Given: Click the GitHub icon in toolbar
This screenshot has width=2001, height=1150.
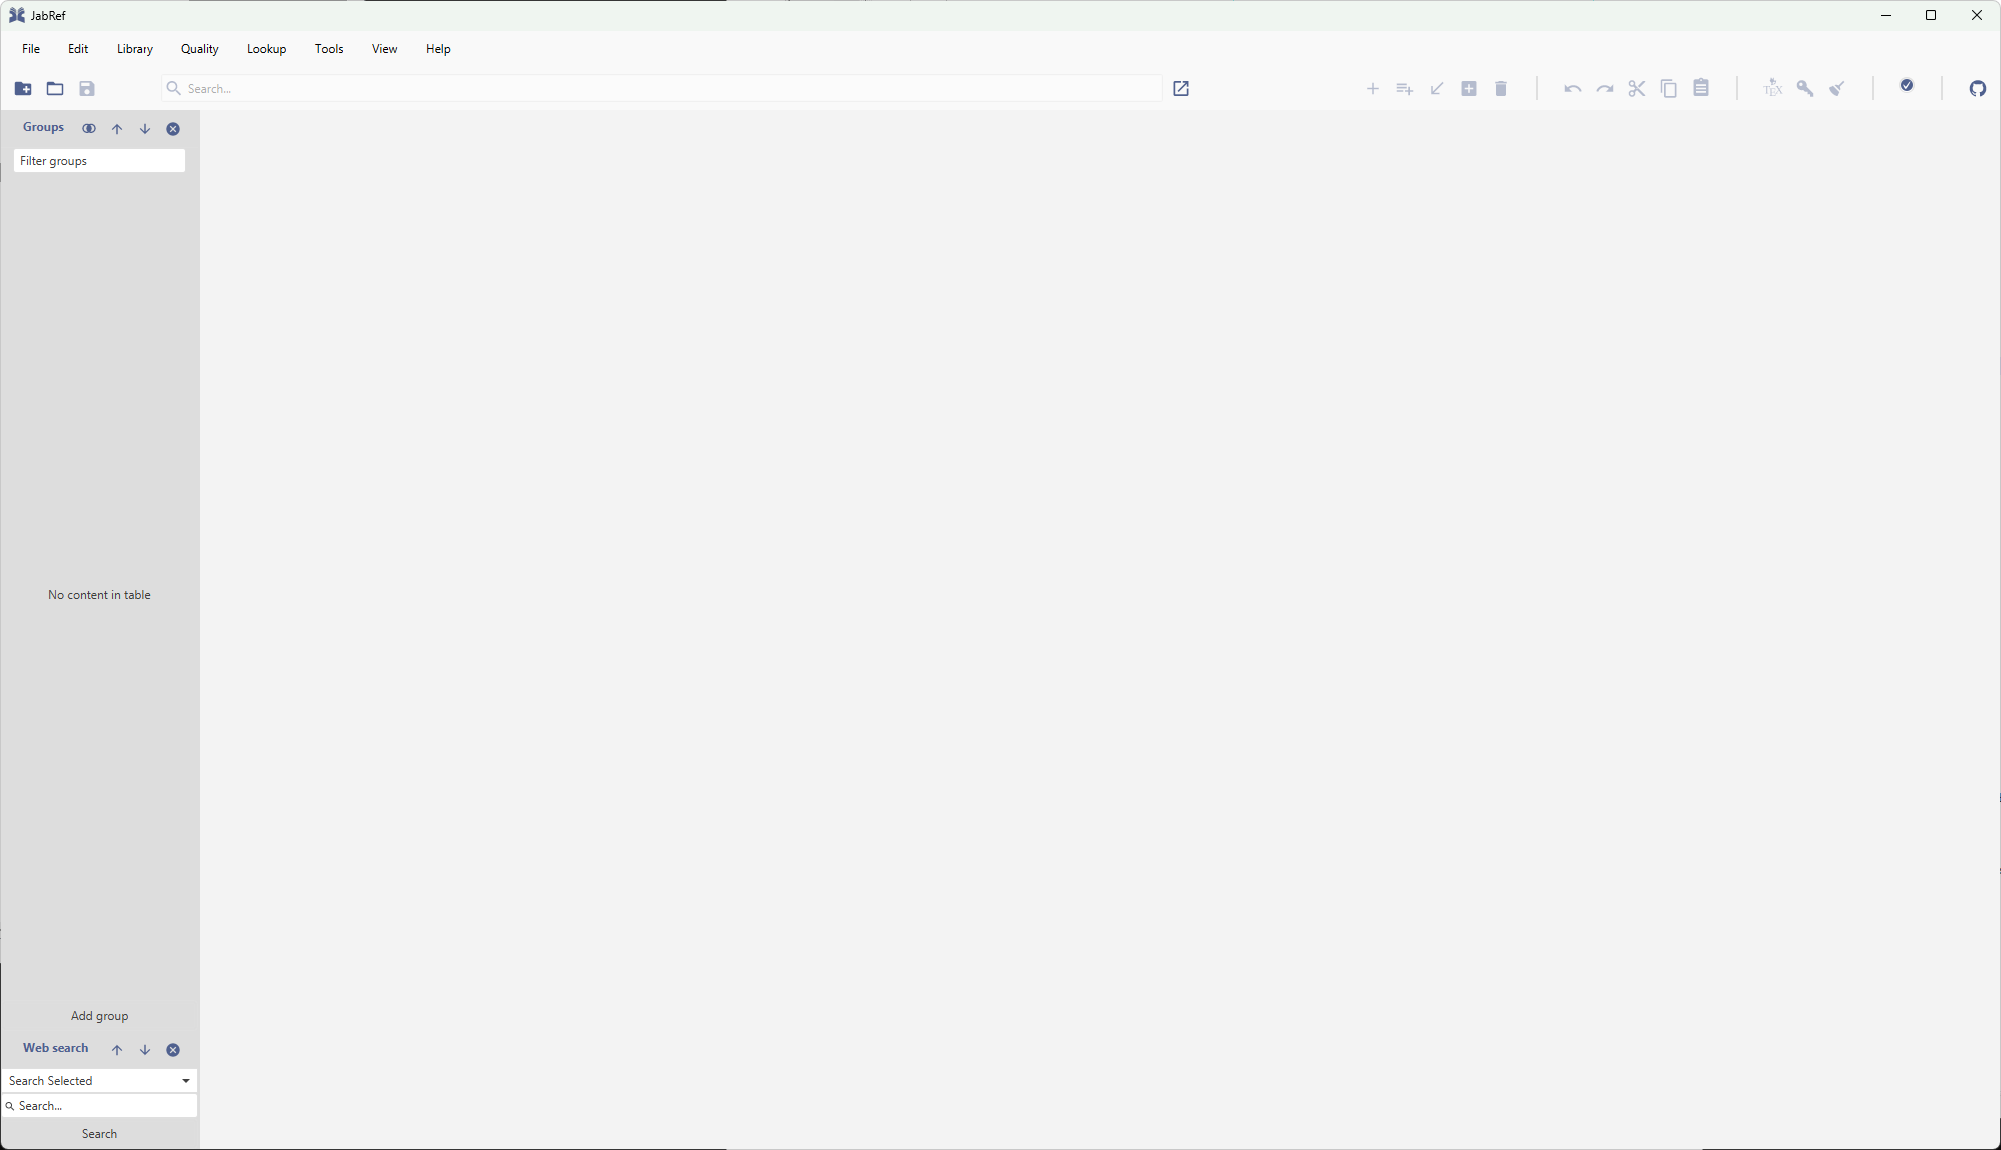Looking at the screenshot, I should pos(1977,89).
